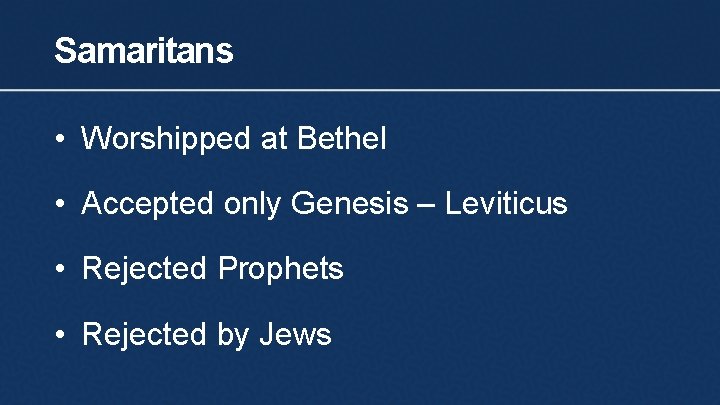Click the word Genesis
The height and width of the screenshot is (405, 720).
coord(349,202)
